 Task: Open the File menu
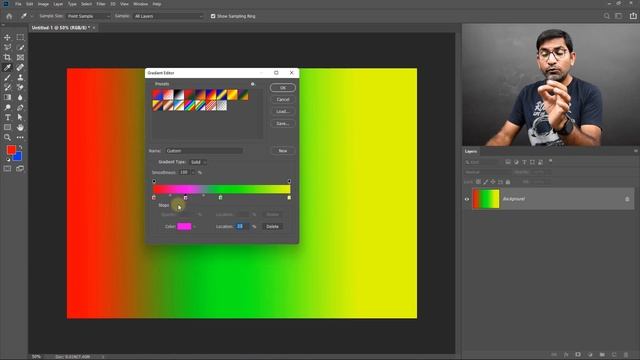(18, 4)
